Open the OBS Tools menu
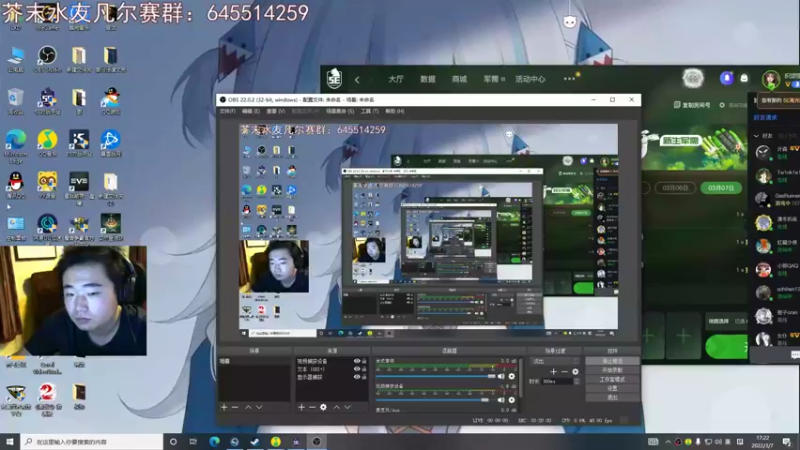The image size is (800, 450). (x=369, y=111)
